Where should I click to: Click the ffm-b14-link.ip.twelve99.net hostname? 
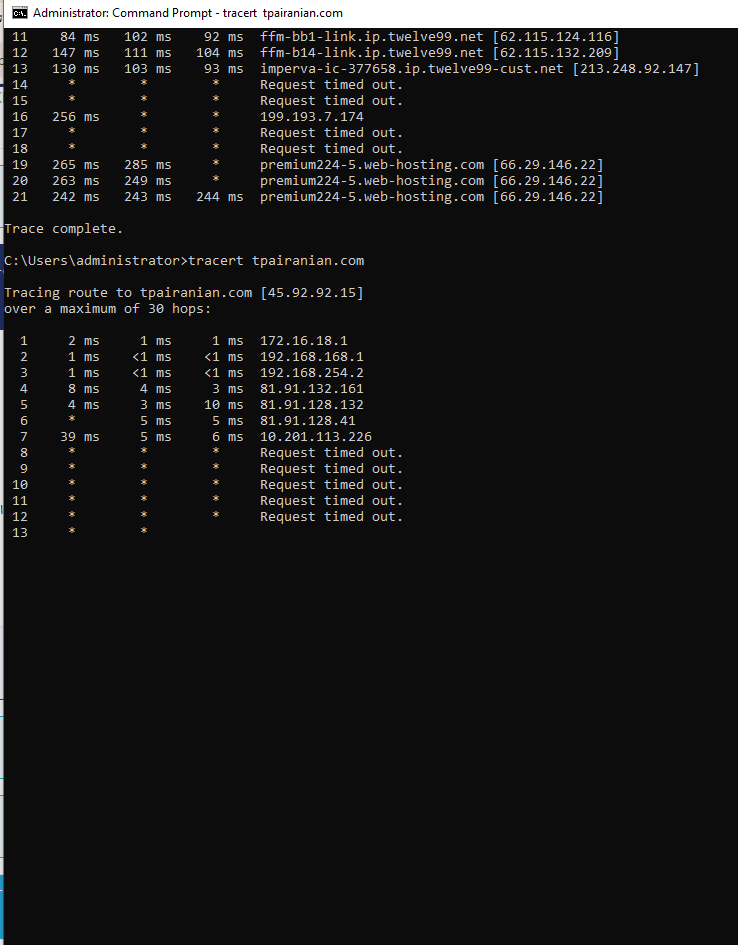pos(372,53)
